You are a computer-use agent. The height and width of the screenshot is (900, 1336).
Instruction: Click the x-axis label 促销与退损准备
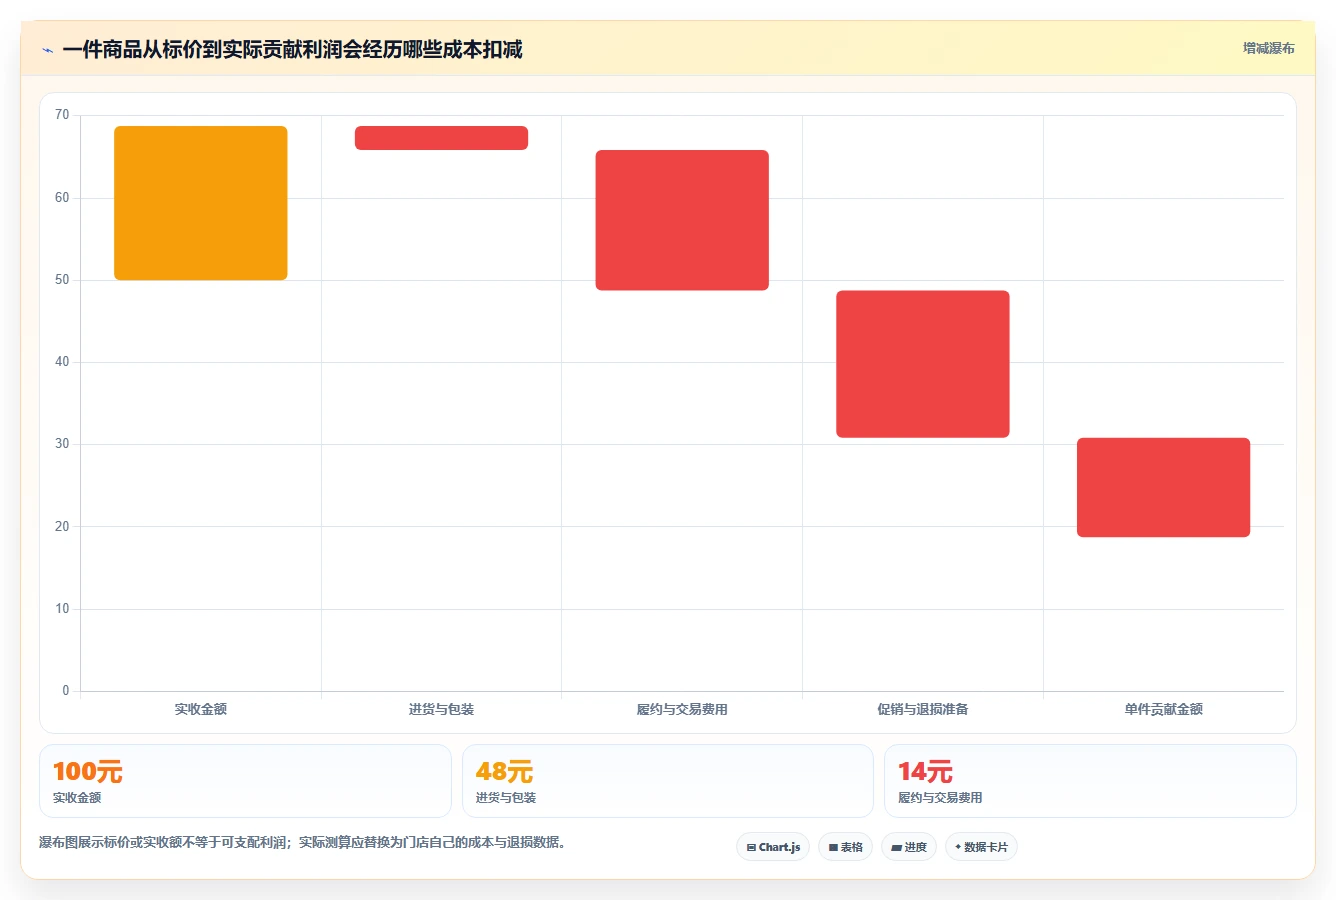click(x=923, y=709)
